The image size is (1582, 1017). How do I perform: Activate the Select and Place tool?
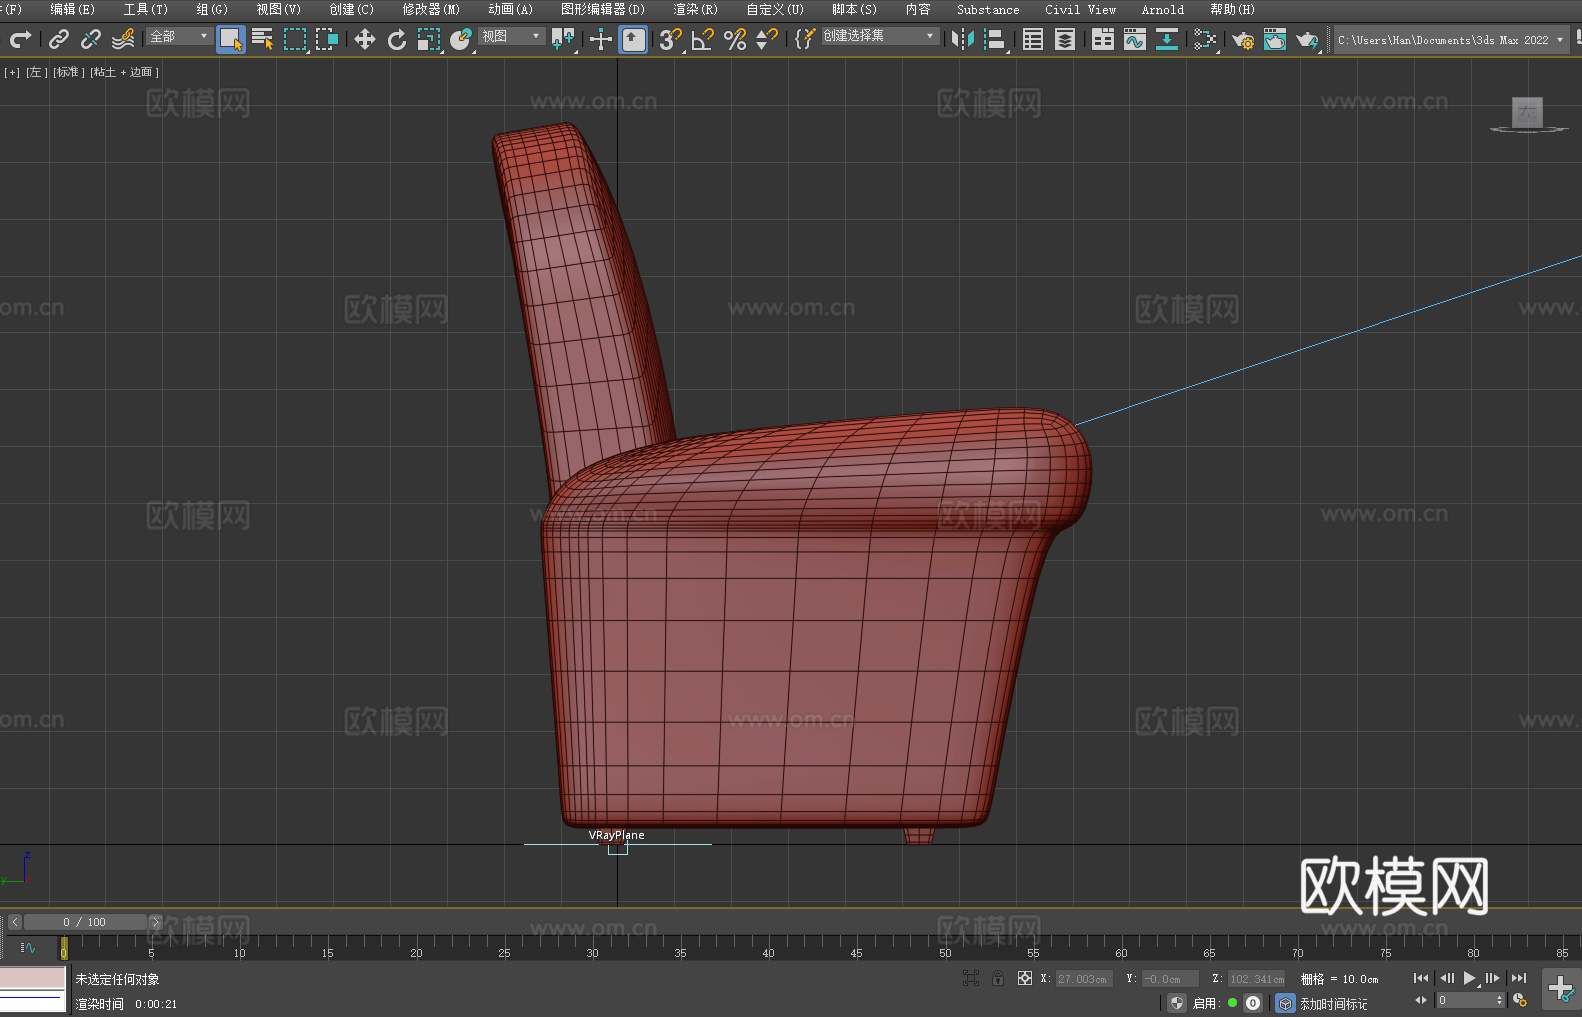pos(461,39)
